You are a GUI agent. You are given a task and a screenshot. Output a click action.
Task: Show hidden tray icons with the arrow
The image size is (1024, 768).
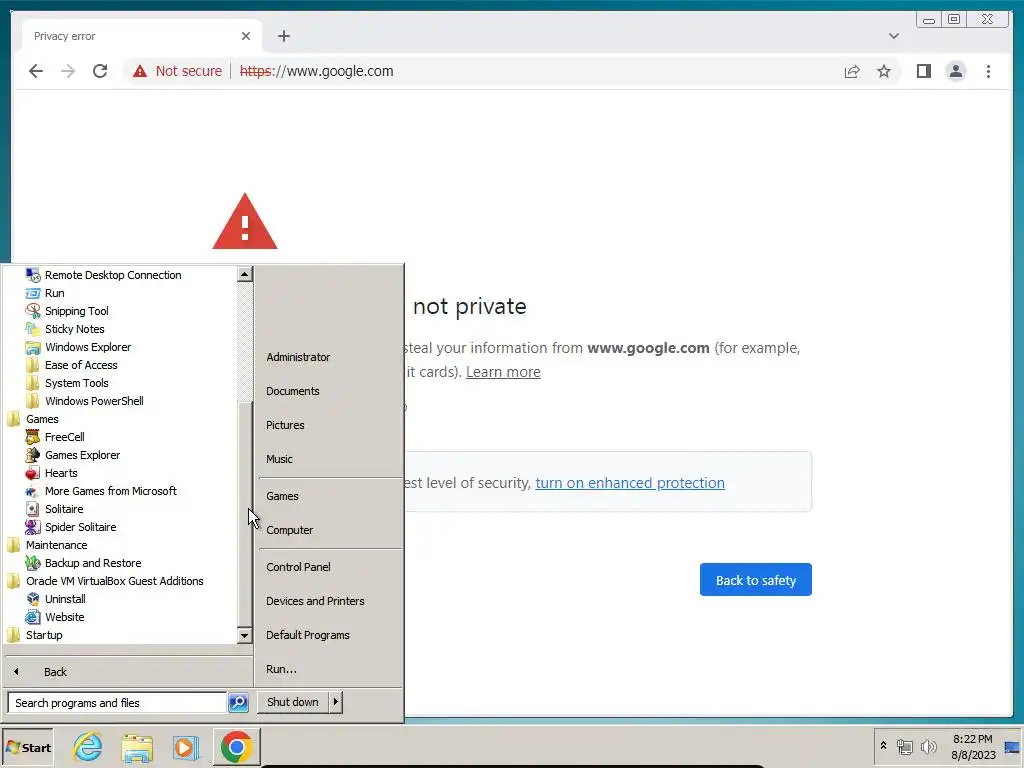coord(883,745)
